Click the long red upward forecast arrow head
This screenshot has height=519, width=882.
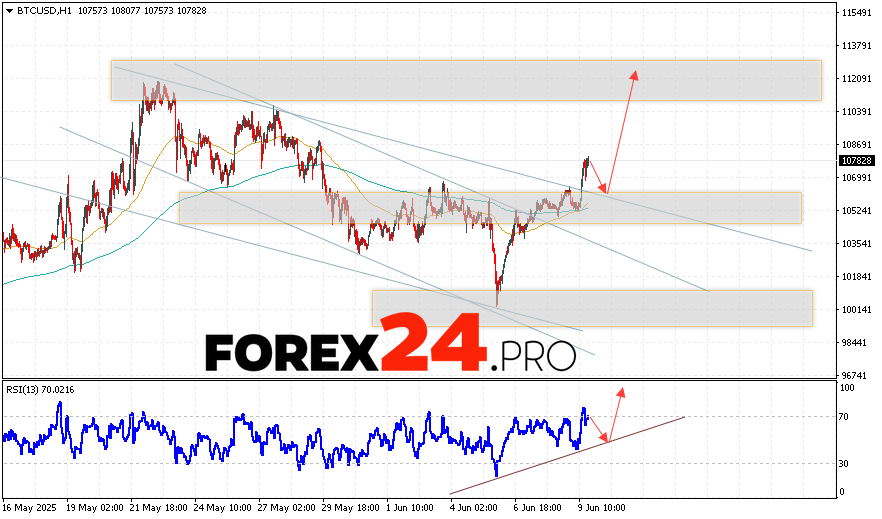(633, 73)
